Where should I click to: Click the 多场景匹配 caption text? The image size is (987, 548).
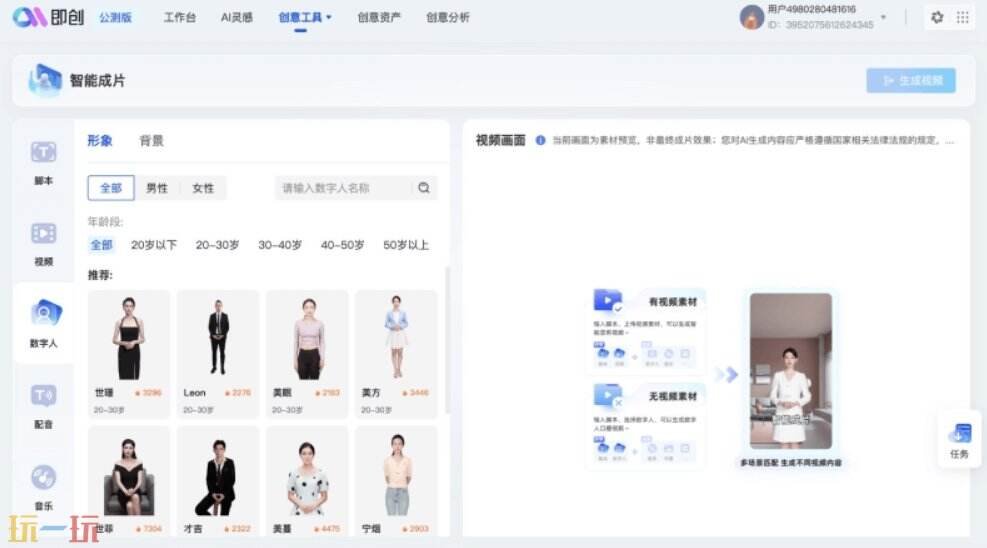(791, 462)
